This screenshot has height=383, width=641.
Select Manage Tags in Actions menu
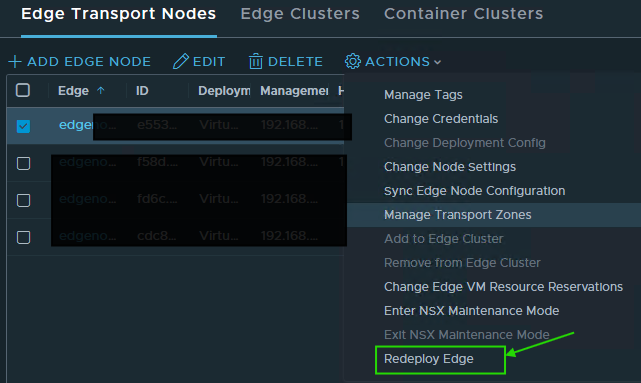tap(423, 95)
